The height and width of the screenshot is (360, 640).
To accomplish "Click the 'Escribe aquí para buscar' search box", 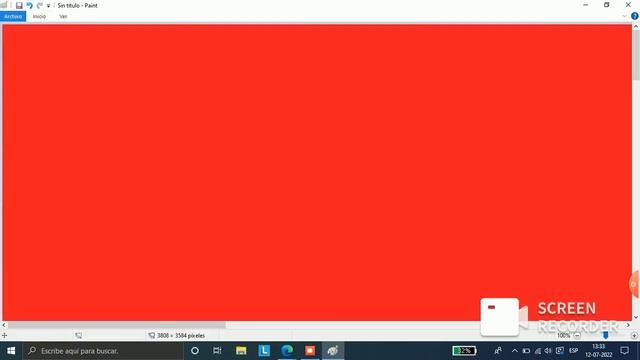I will tap(103, 351).
